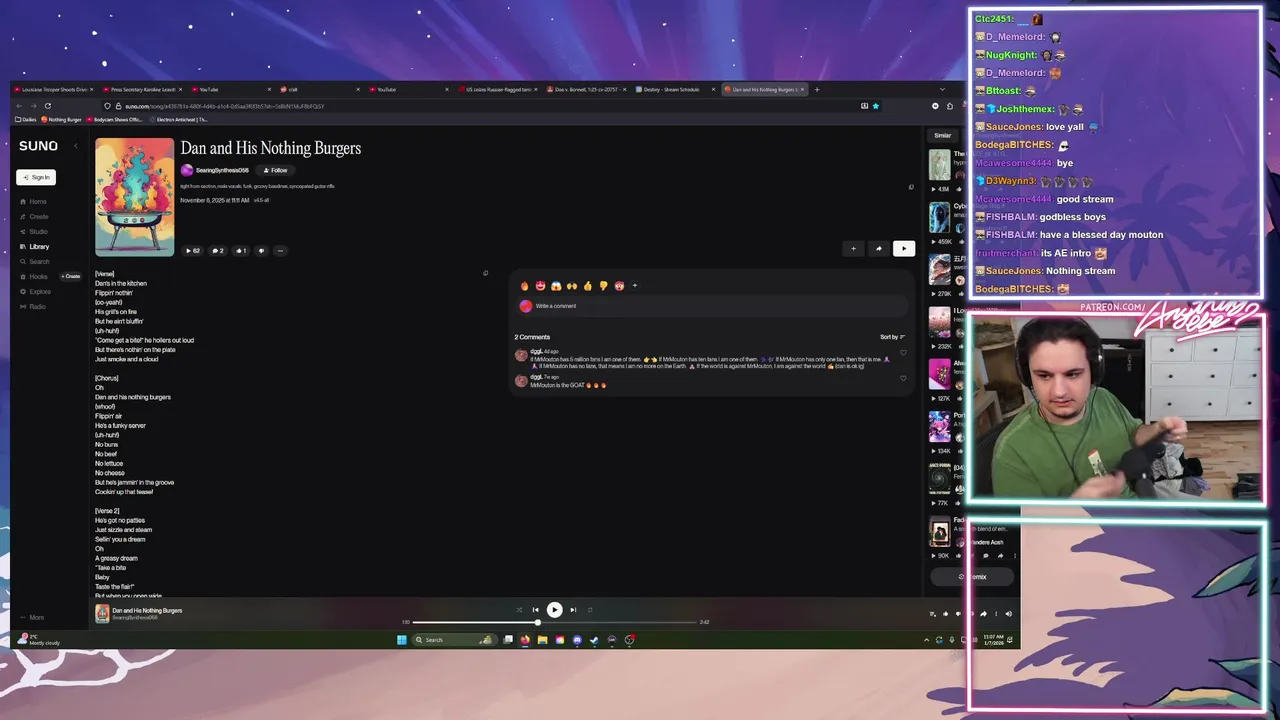Expand the More section in the sidebar

pyautogui.click(x=32, y=617)
